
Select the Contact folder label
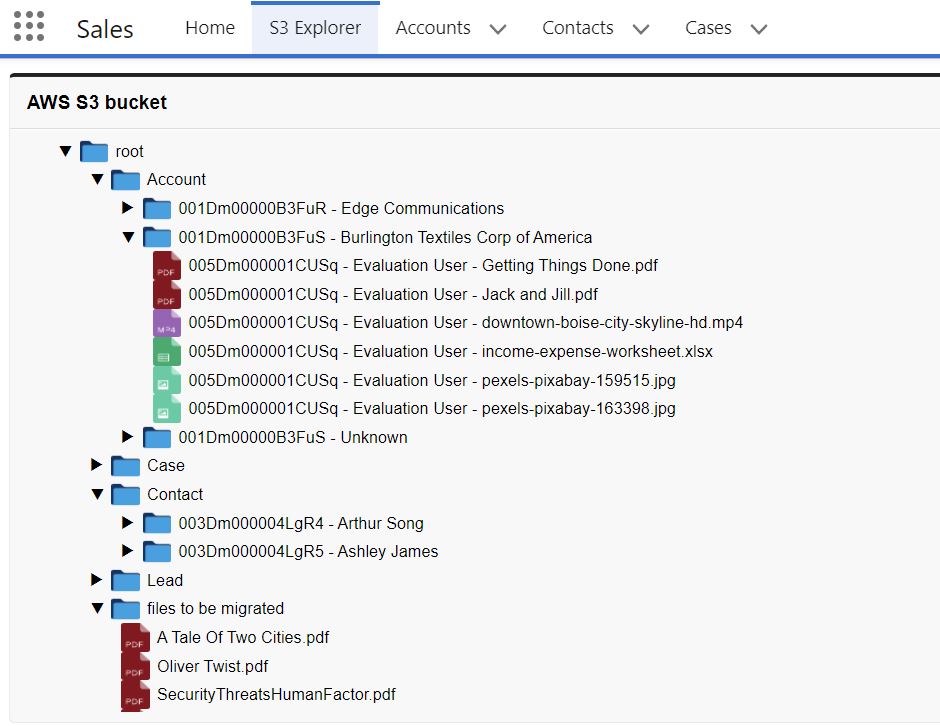175,494
